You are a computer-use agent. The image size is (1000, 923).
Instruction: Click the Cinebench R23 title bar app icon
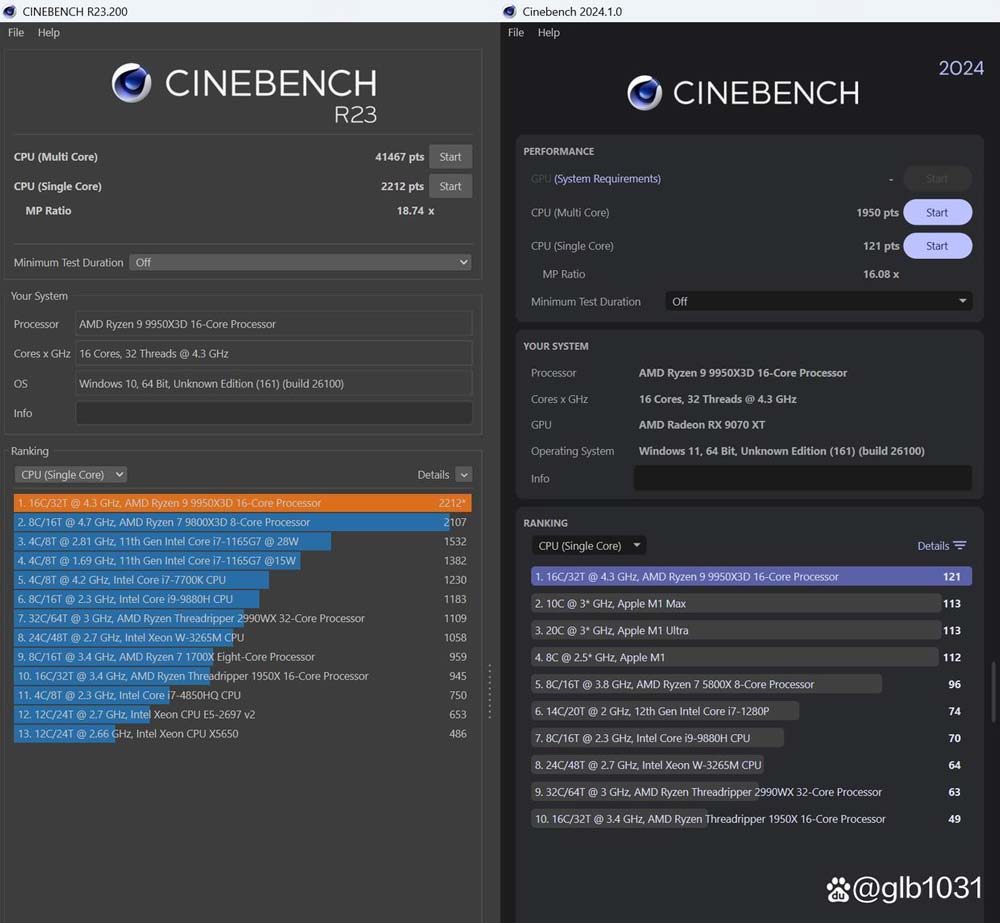pos(10,11)
